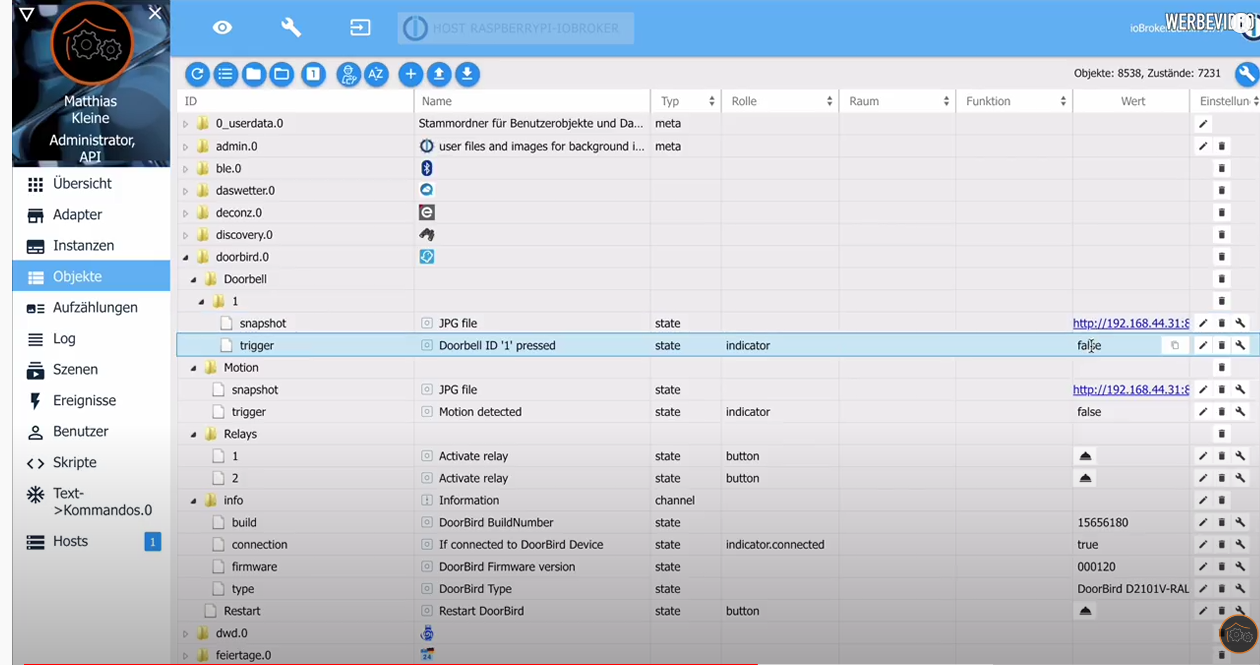This screenshot has width=1260, height=665.
Task: Expand the deconz.0 folder
Action: coord(185,213)
